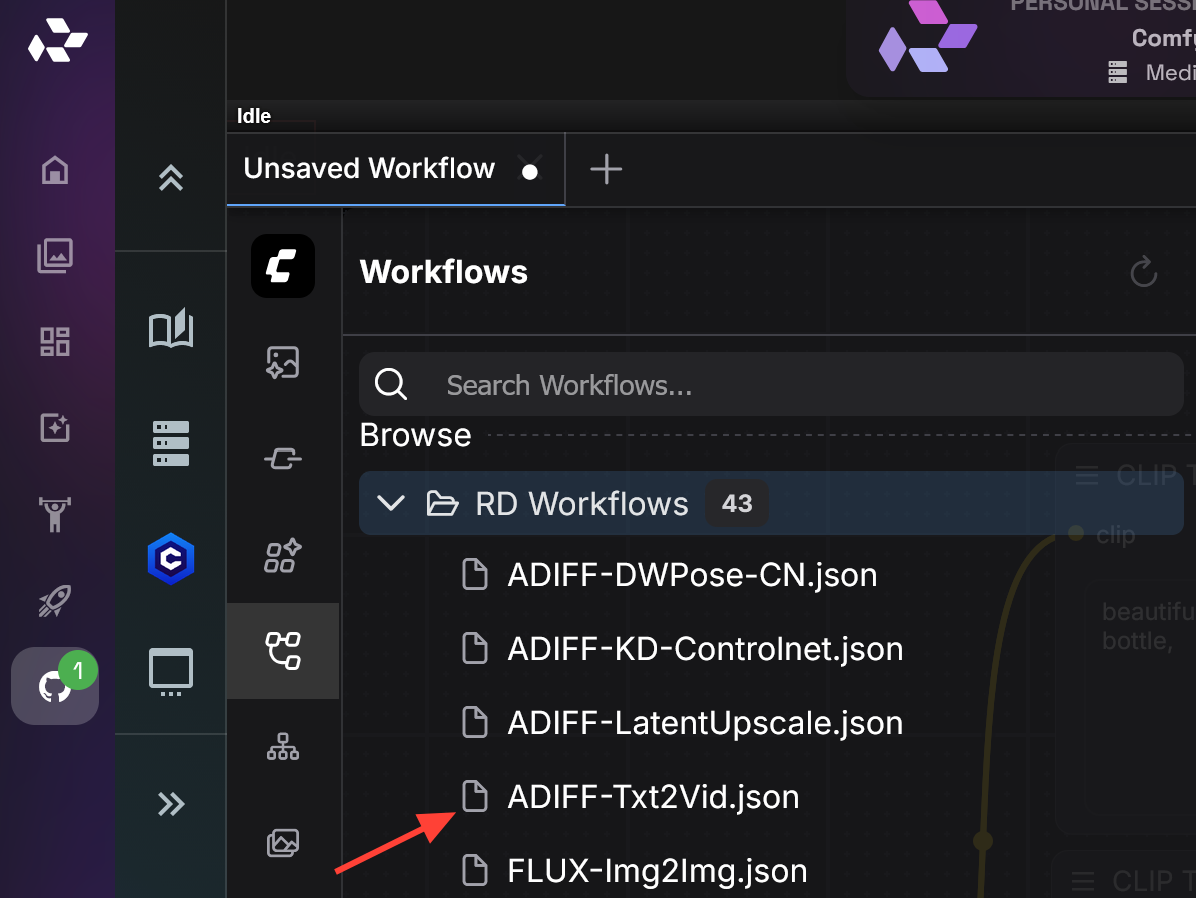Open the node library squares sparkle icon
This screenshot has height=898, width=1196.
283,555
